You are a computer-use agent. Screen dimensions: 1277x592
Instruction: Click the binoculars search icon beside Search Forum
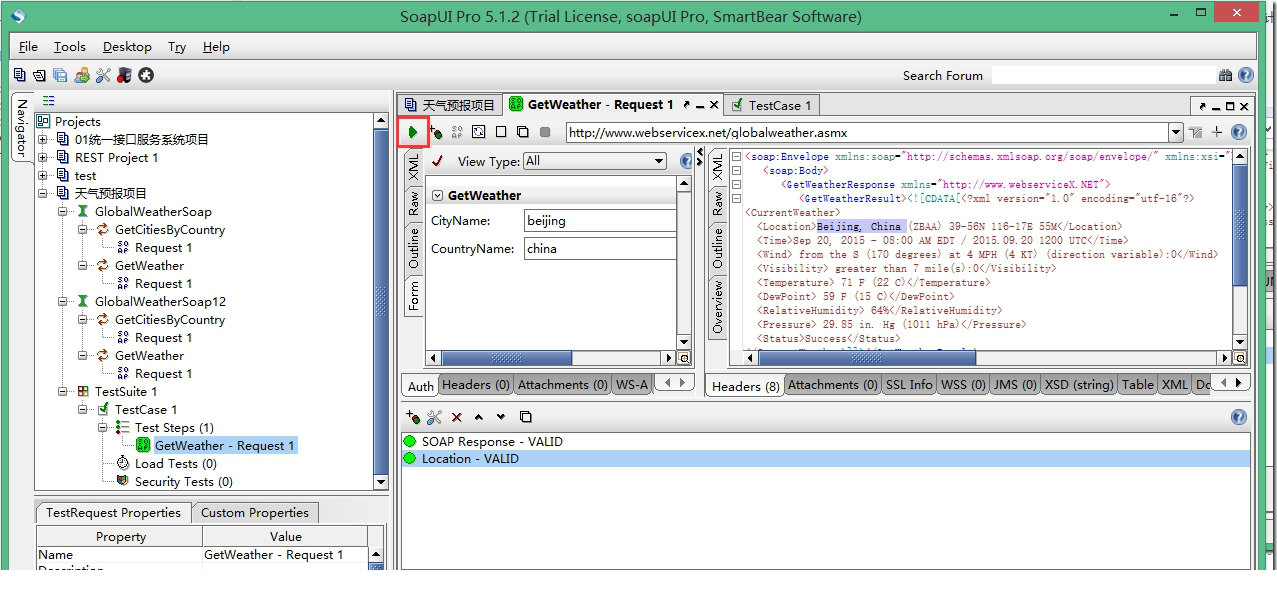(1225, 75)
